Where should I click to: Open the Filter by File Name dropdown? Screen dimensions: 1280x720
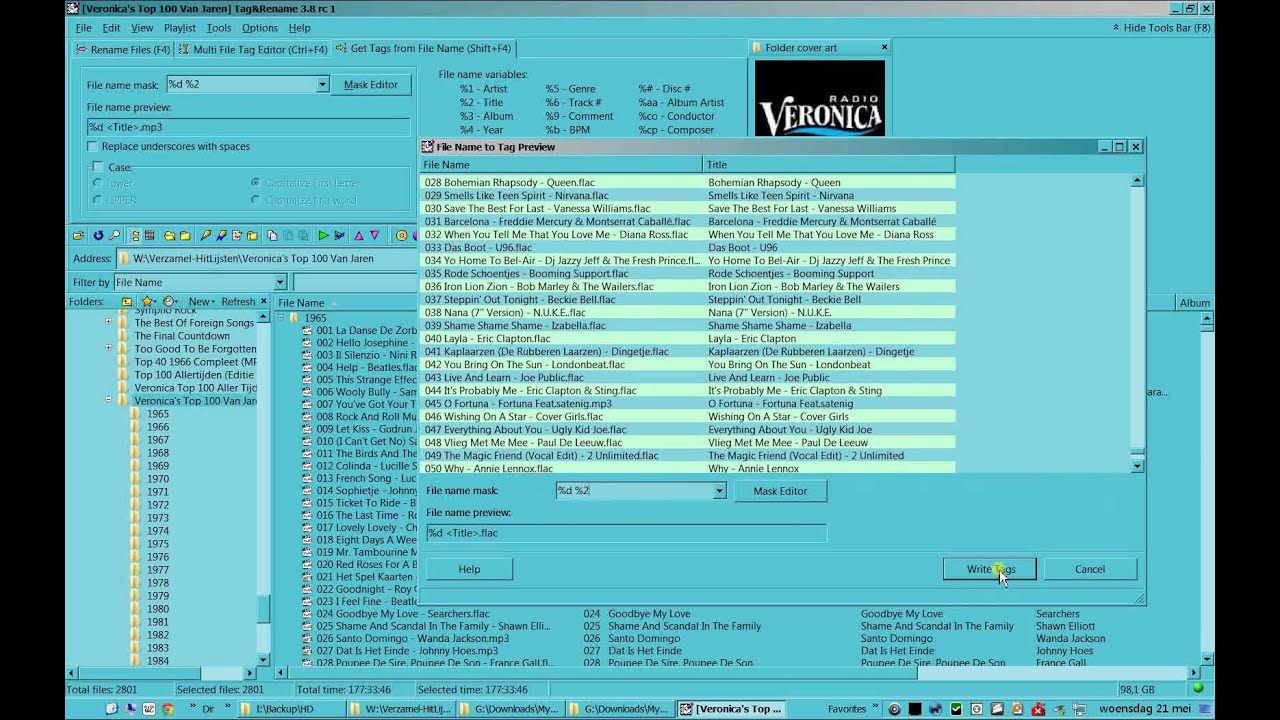281,283
